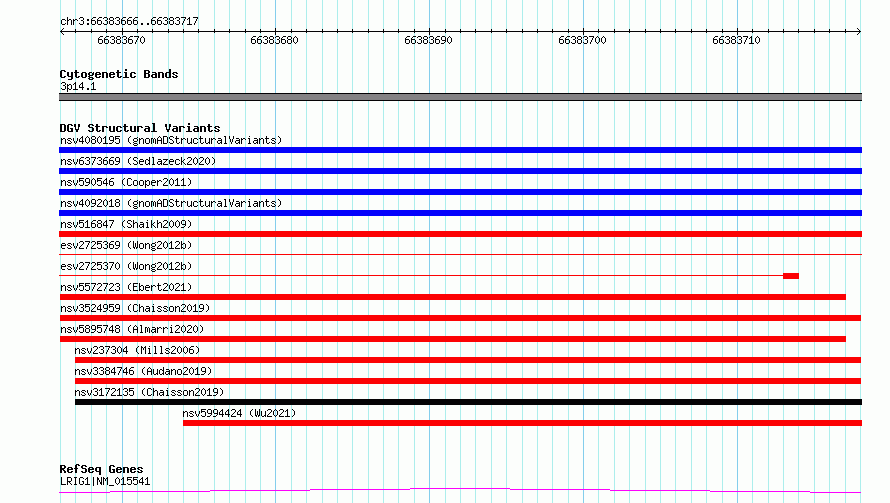
Task: Click the red bar for nsv3384746
Action: coord(468,381)
